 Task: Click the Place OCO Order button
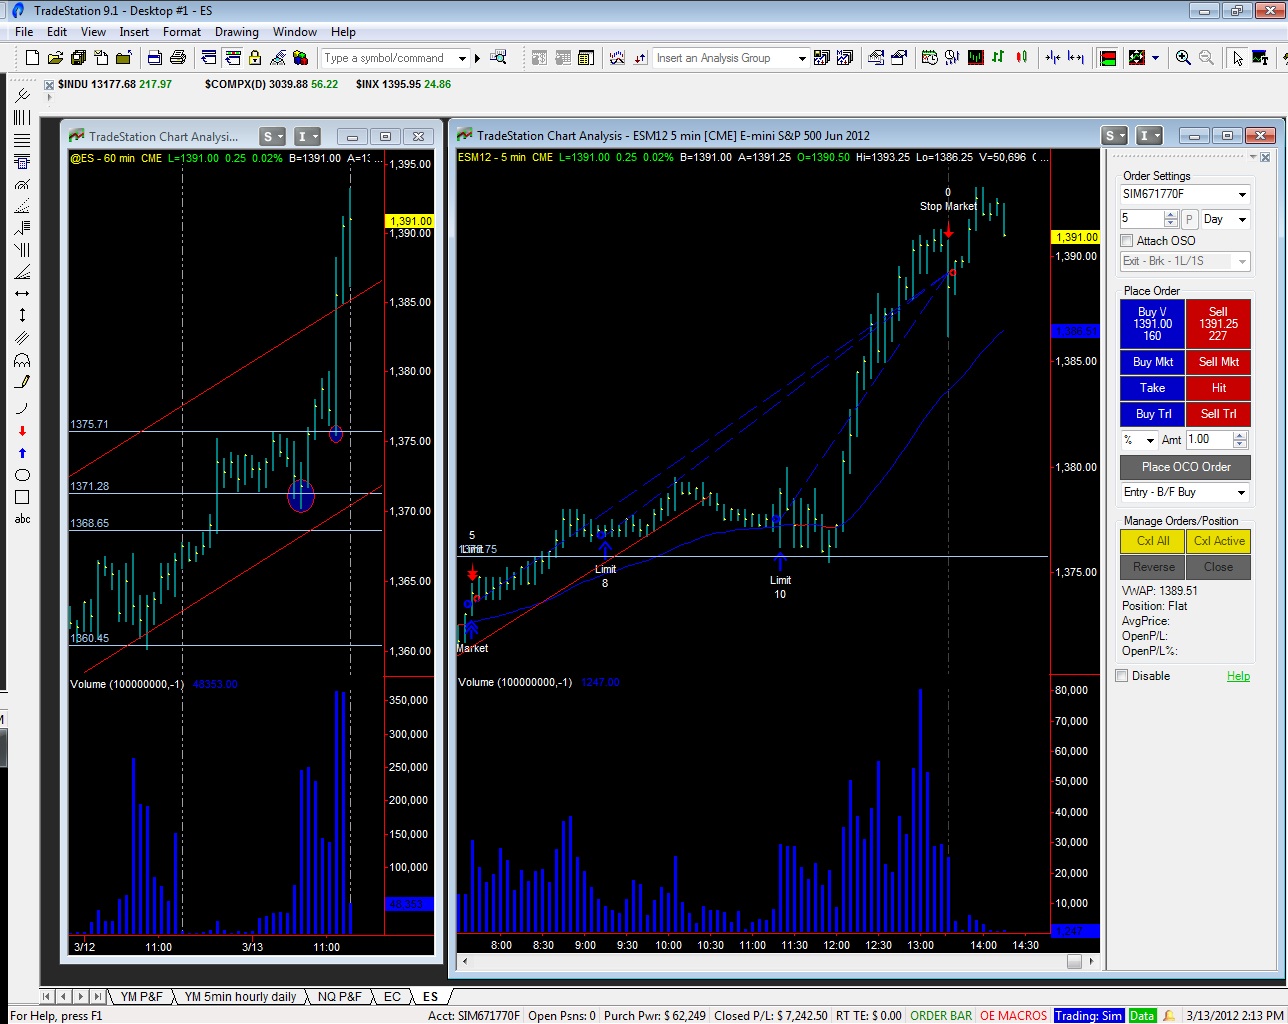pos(1186,467)
